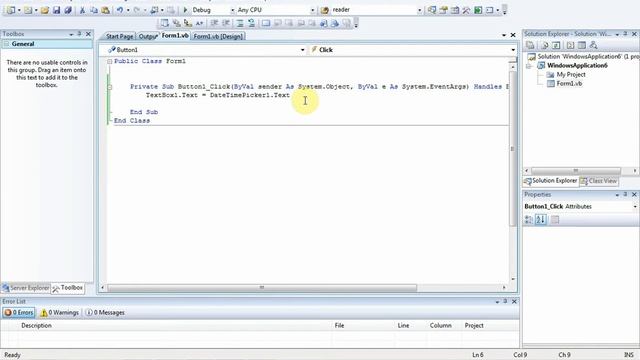Click the Comment out selected lines icon
Viewport: 640px width, 360px height.
pyautogui.click(x=240, y=23)
